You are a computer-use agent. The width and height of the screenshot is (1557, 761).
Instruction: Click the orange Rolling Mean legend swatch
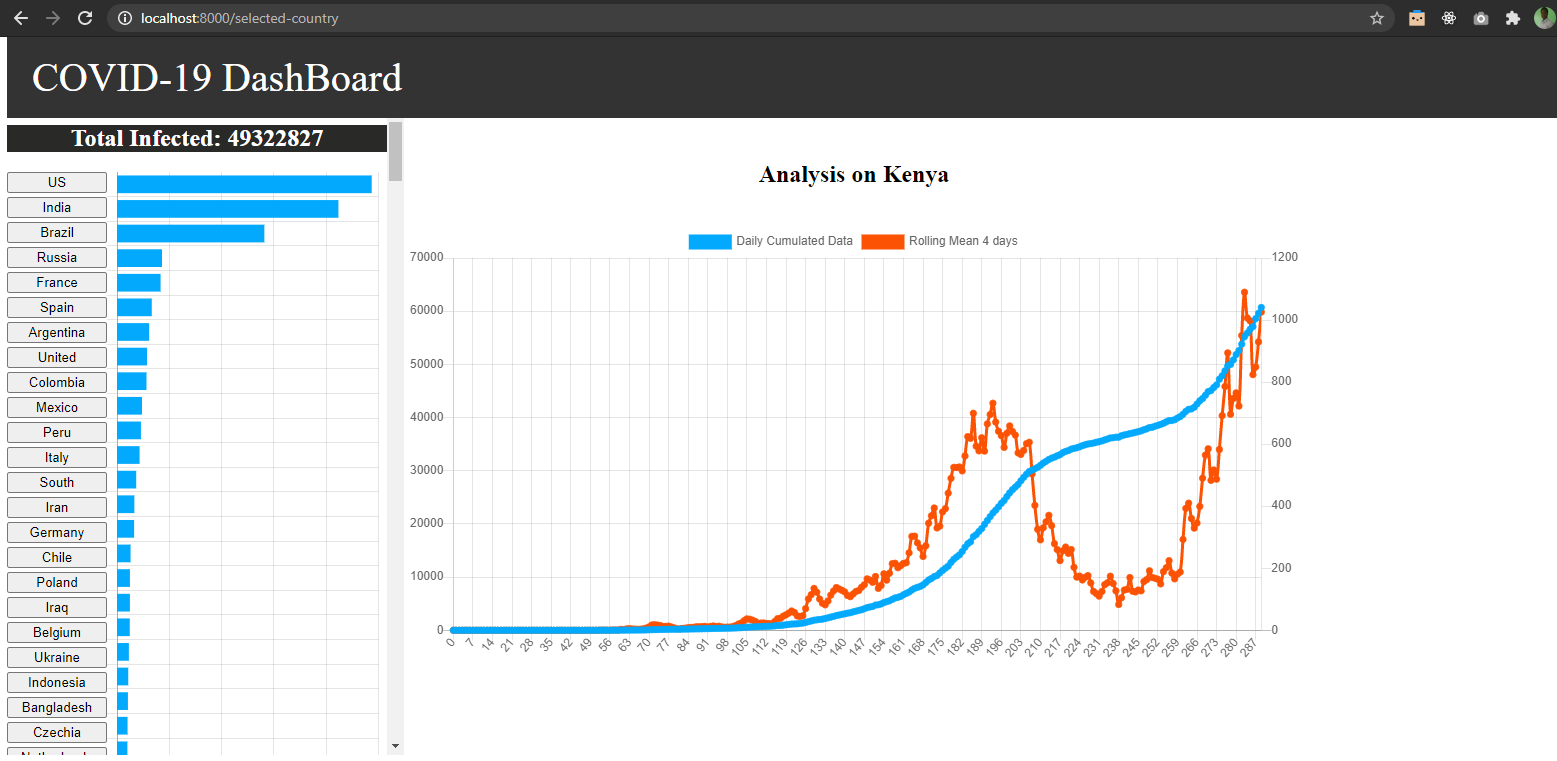point(882,240)
